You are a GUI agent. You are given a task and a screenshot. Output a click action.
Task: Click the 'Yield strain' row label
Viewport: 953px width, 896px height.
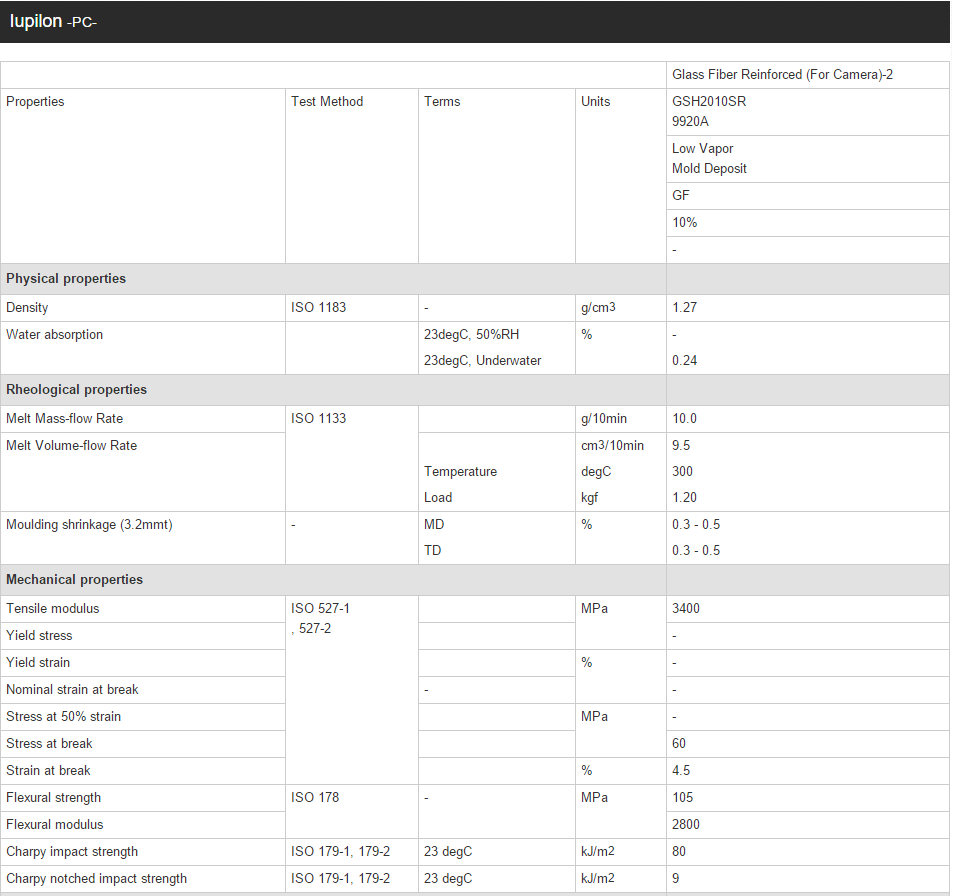143,663
